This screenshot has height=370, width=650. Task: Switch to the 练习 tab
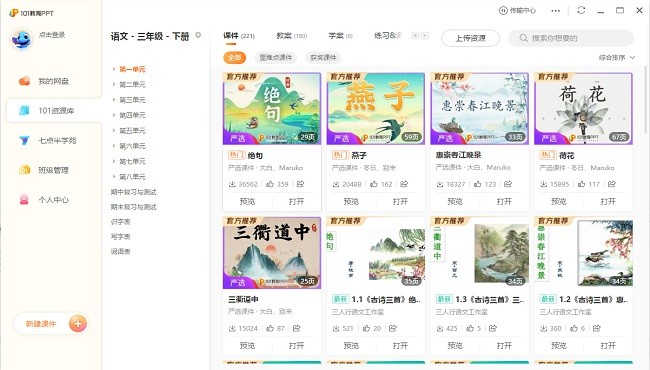tap(388, 36)
